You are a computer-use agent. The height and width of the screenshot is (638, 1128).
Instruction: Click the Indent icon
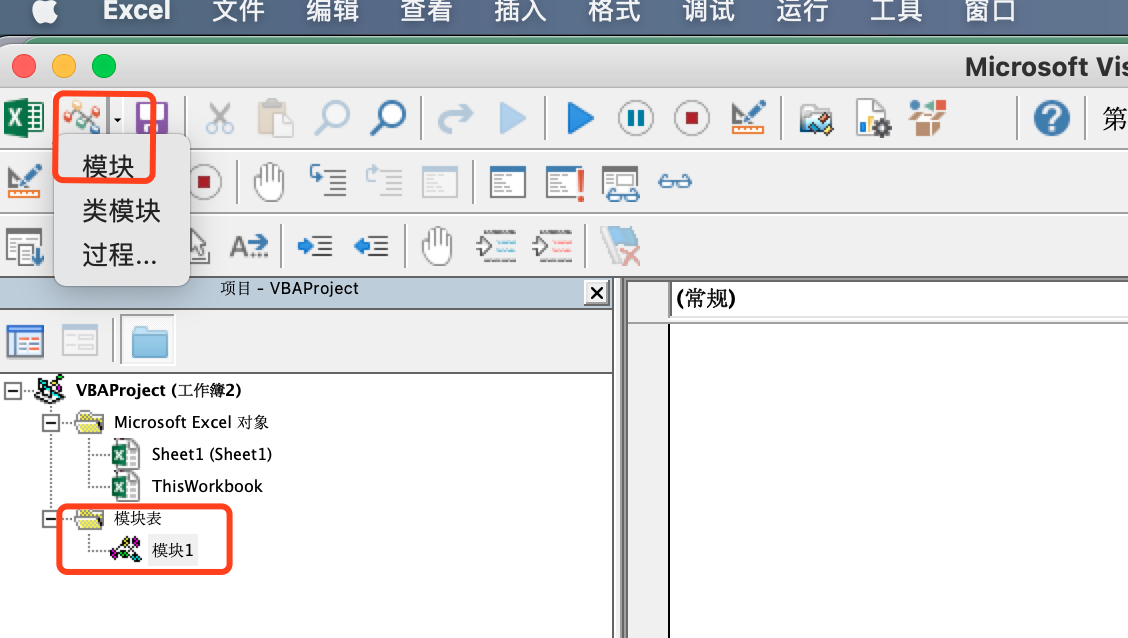[314, 246]
